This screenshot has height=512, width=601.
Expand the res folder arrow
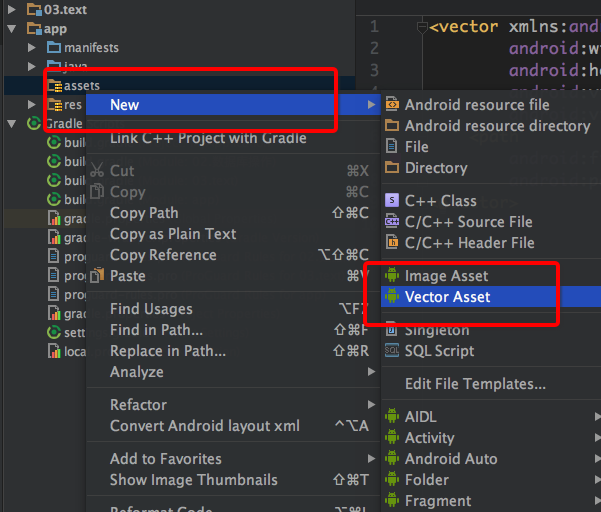point(31,104)
